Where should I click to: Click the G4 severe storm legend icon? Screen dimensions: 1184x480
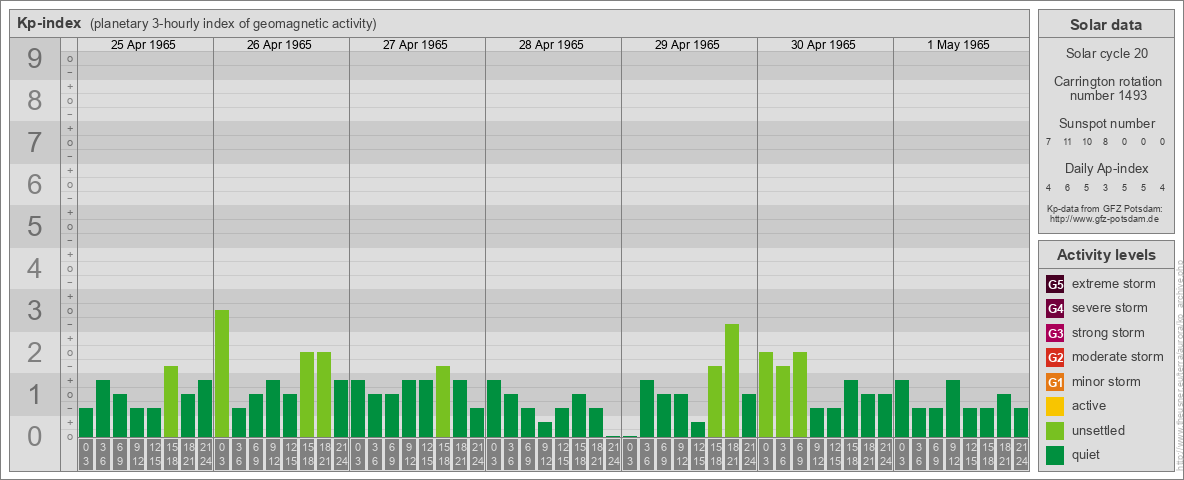[x=1055, y=309]
